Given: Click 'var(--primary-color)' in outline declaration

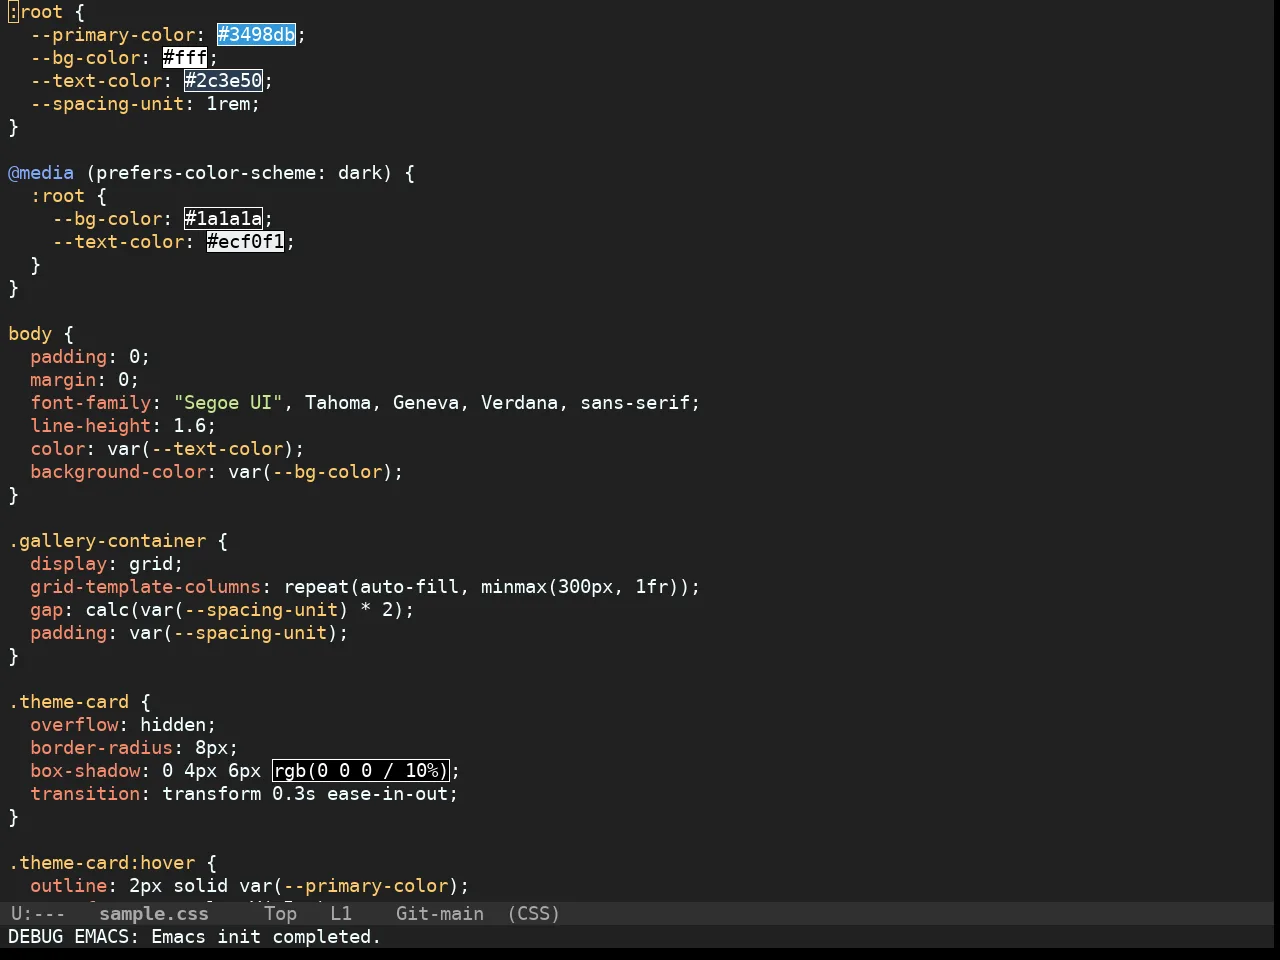Looking at the screenshot, I should [x=349, y=886].
